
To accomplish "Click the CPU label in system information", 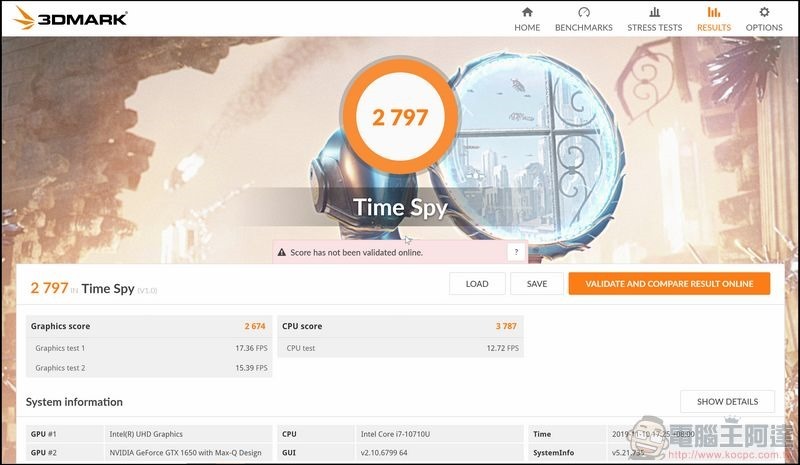I will (x=289, y=434).
